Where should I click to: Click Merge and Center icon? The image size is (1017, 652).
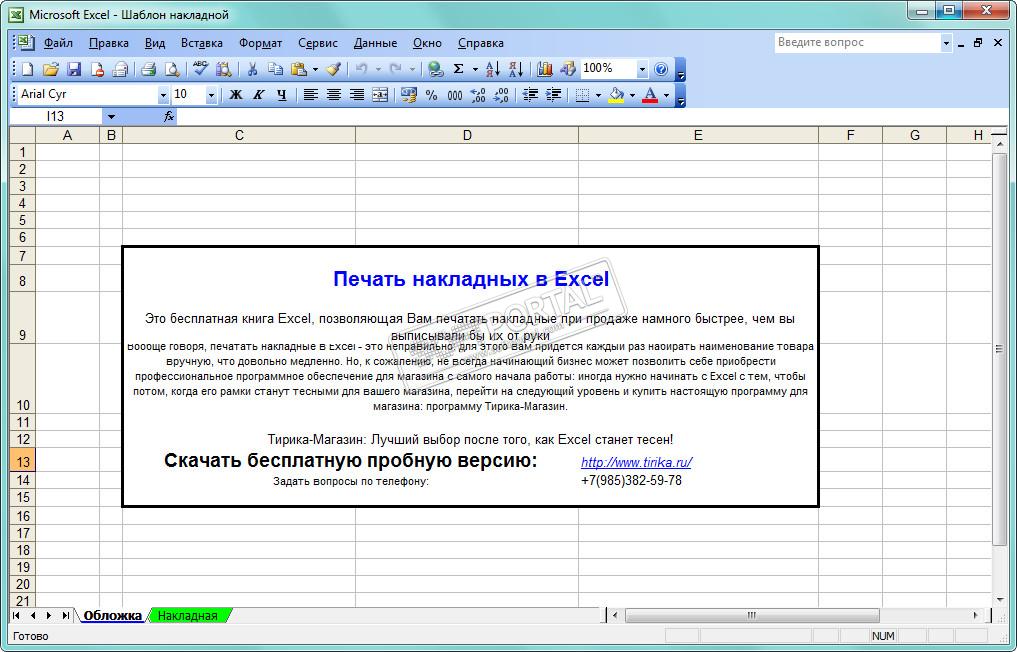coord(379,95)
